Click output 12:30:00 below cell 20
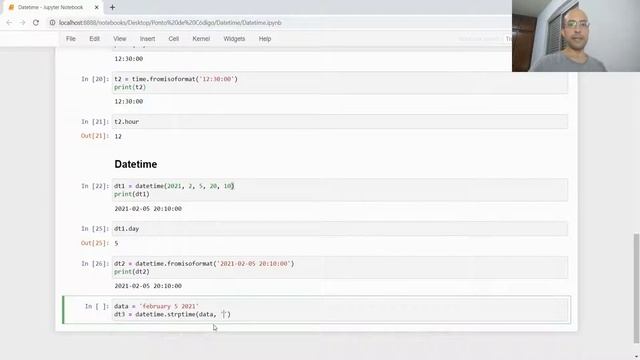This screenshot has width=640, height=360. tap(129, 101)
